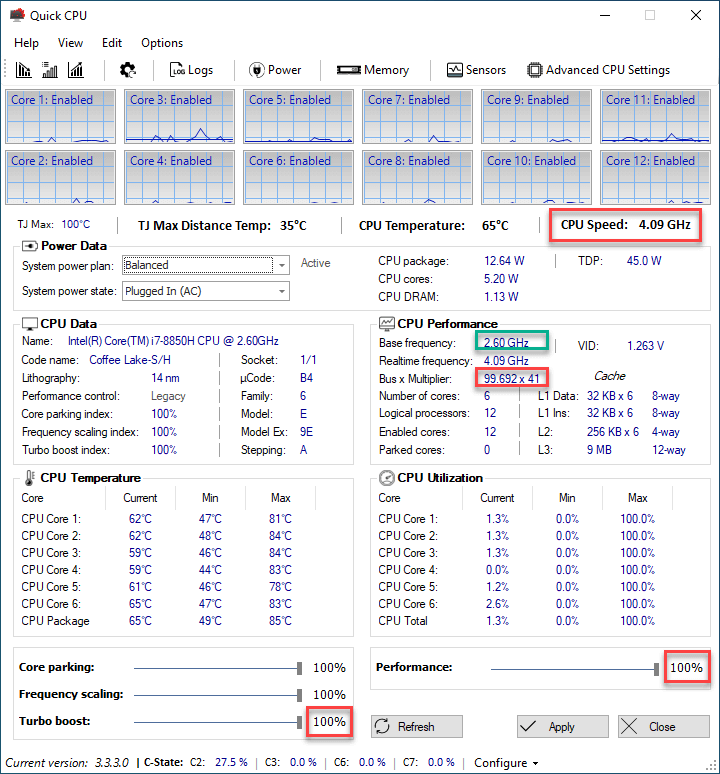The height and width of the screenshot is (774, 720).
Task: Expand the System power state dropdown
Action: coord(282,292)
